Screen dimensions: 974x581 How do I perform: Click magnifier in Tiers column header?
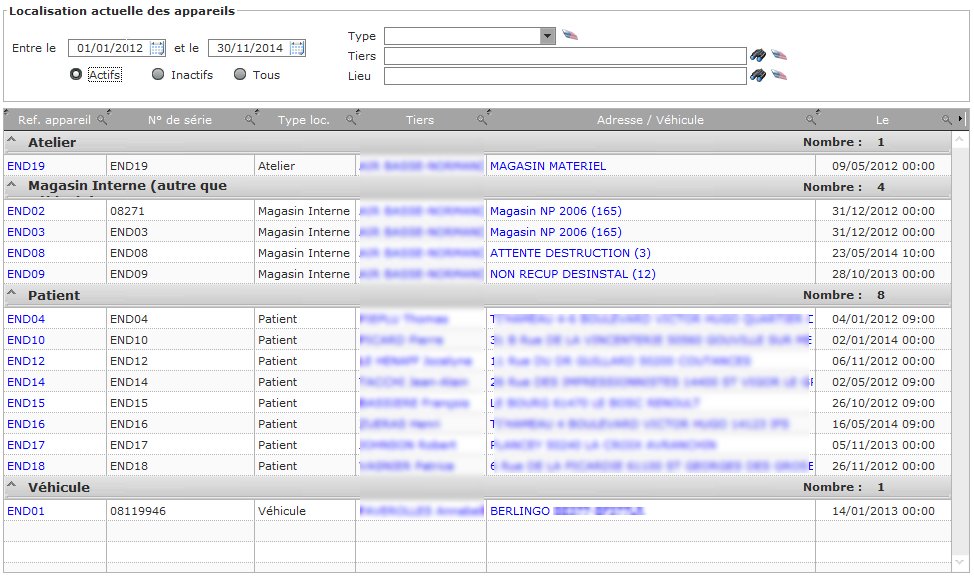pyautogui.click(x=483, y=119)
